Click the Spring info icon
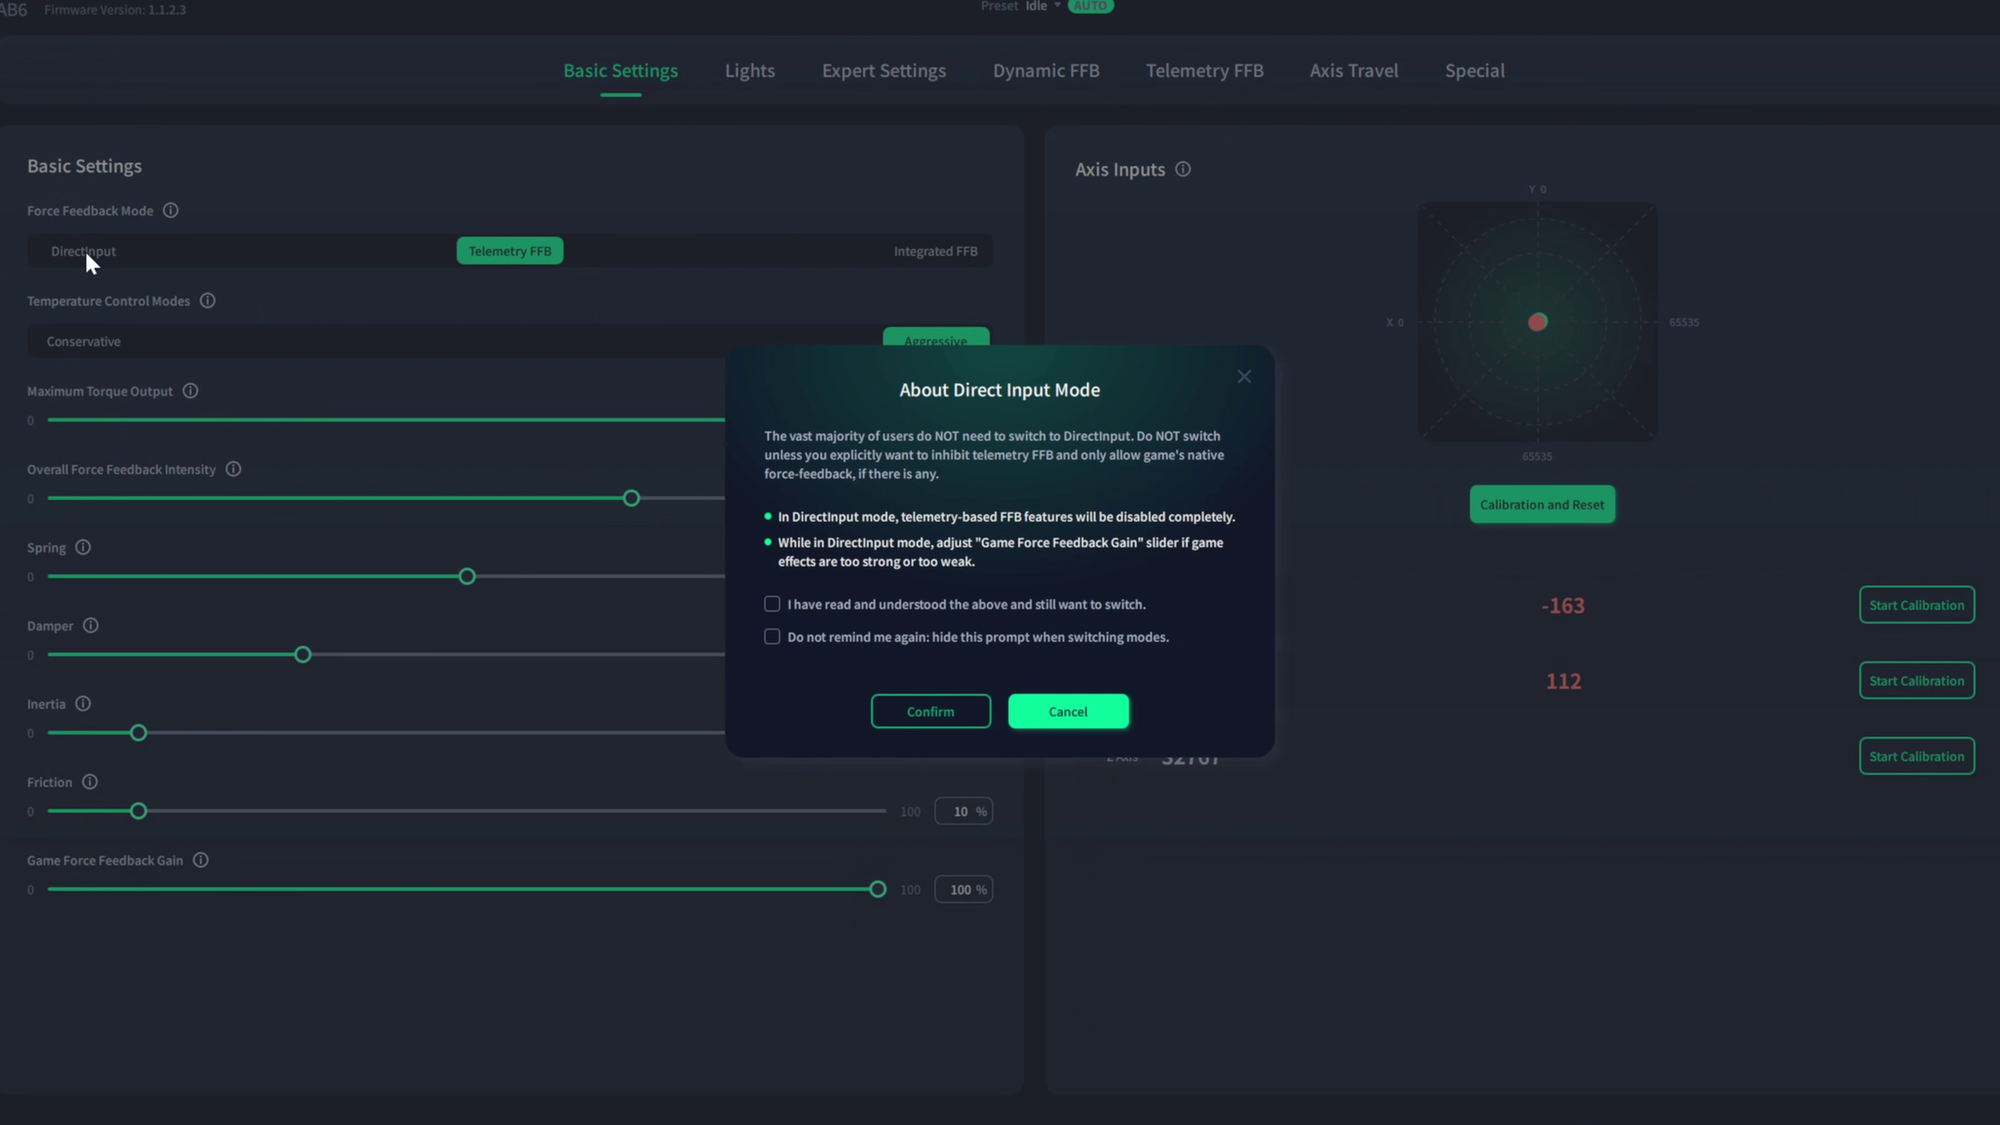 (x=83, y=547)
